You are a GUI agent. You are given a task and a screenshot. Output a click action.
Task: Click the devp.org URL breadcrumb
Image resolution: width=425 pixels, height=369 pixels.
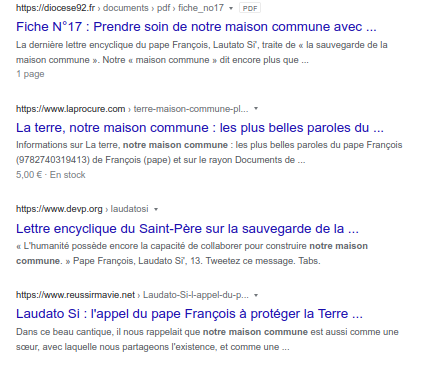point(82,209)
